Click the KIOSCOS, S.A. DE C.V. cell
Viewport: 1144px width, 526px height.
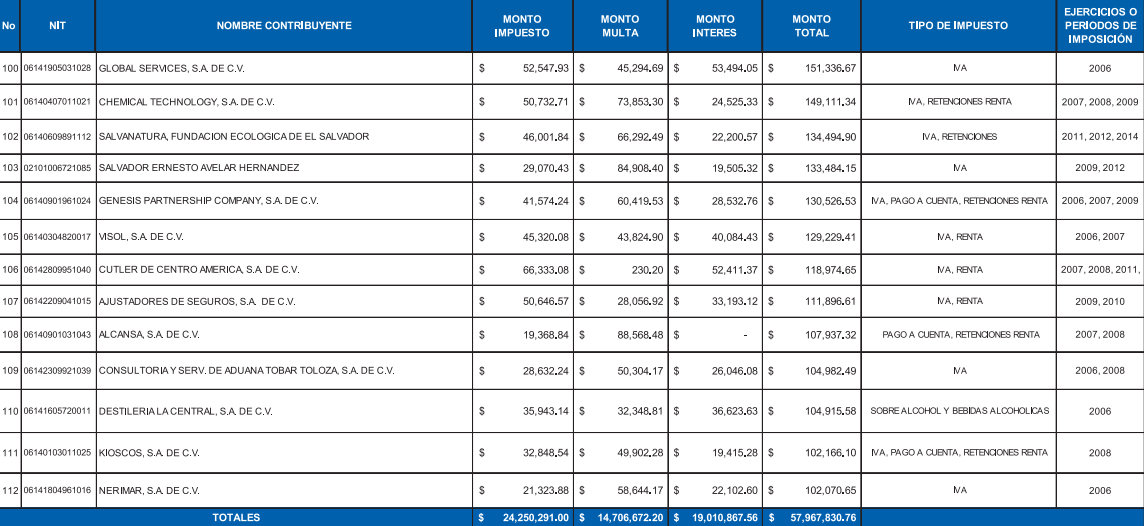click(149, 453)
